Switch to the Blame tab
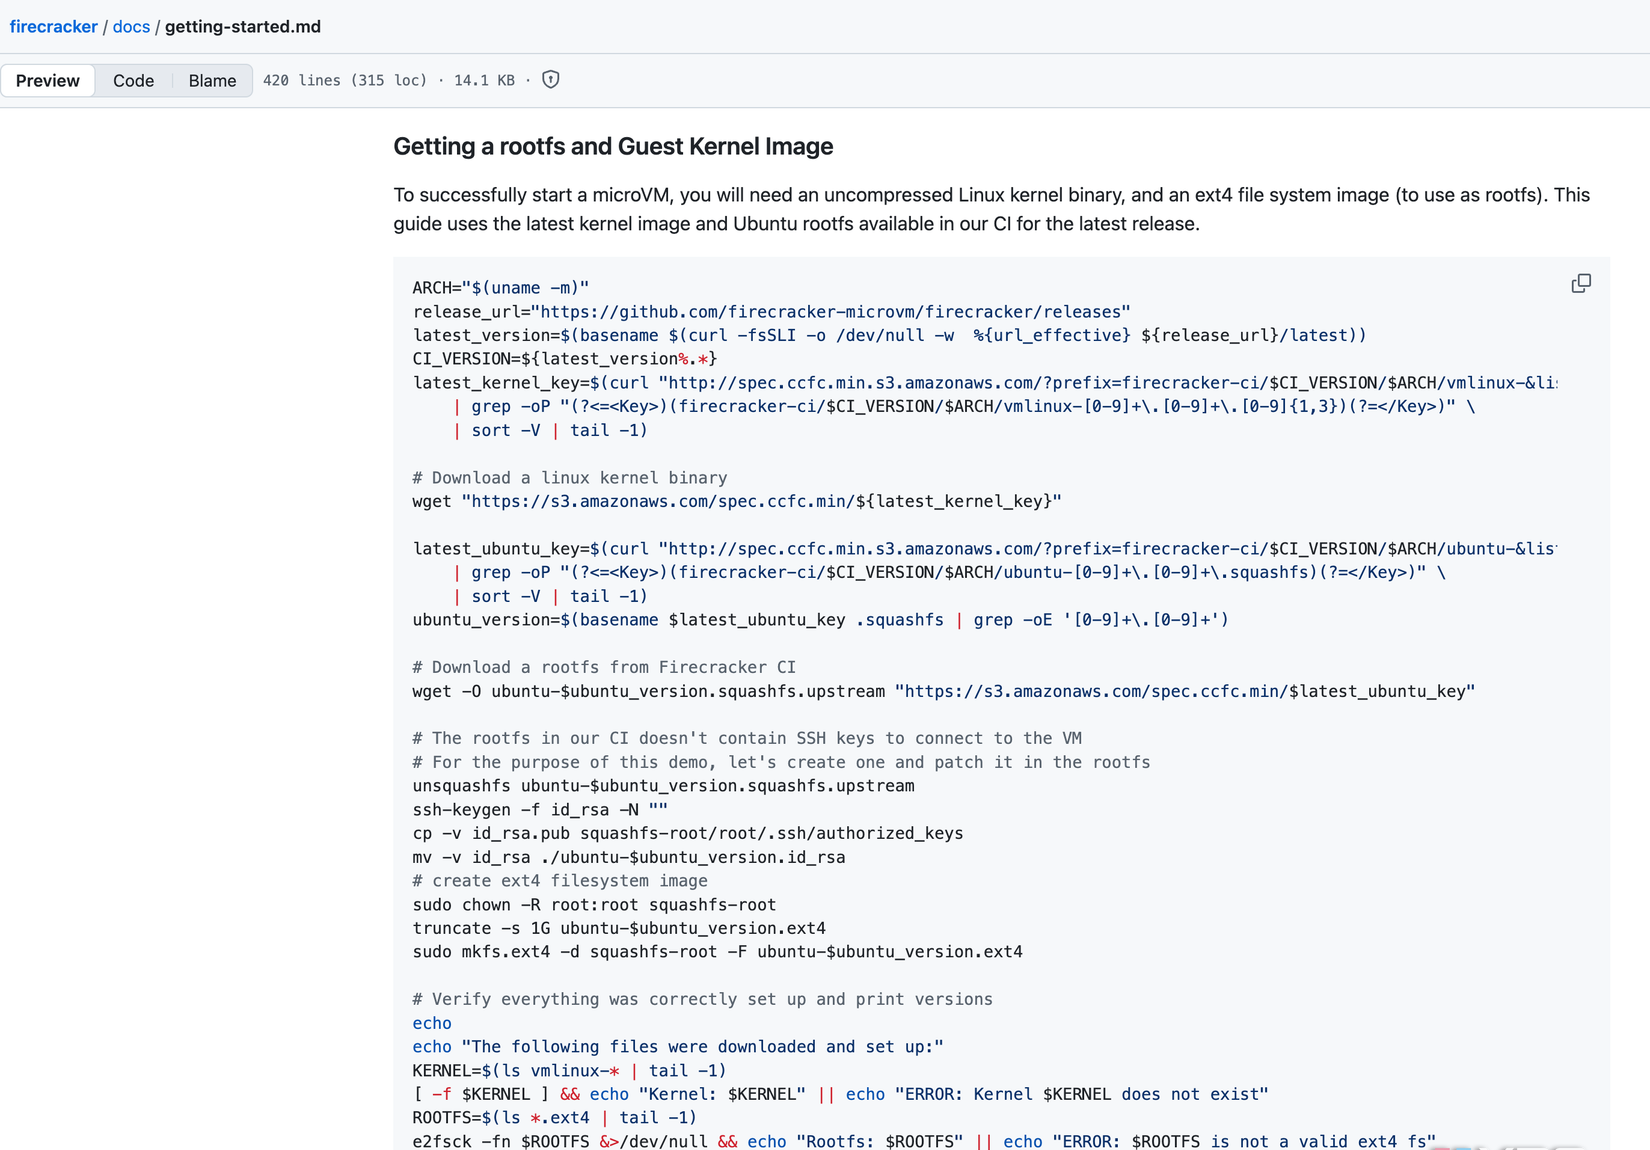Image resolution: width=1650 pixels, height=1150 pixels. [211, 80]
